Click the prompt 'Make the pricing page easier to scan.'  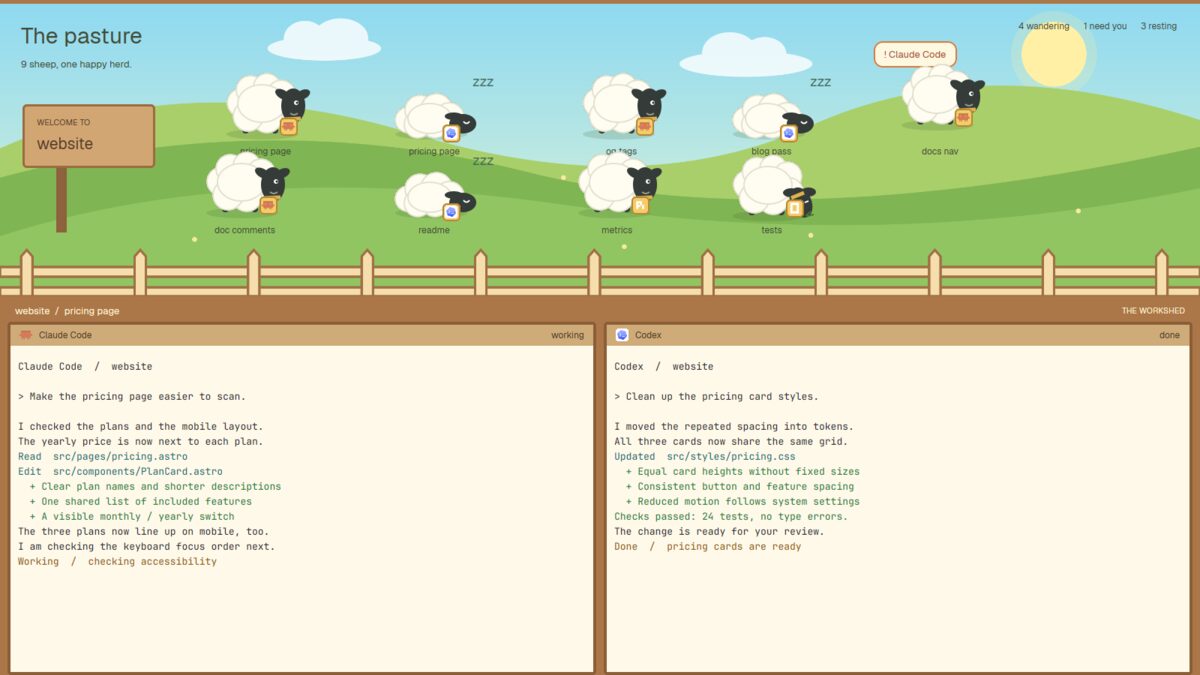tap(132, 396)
